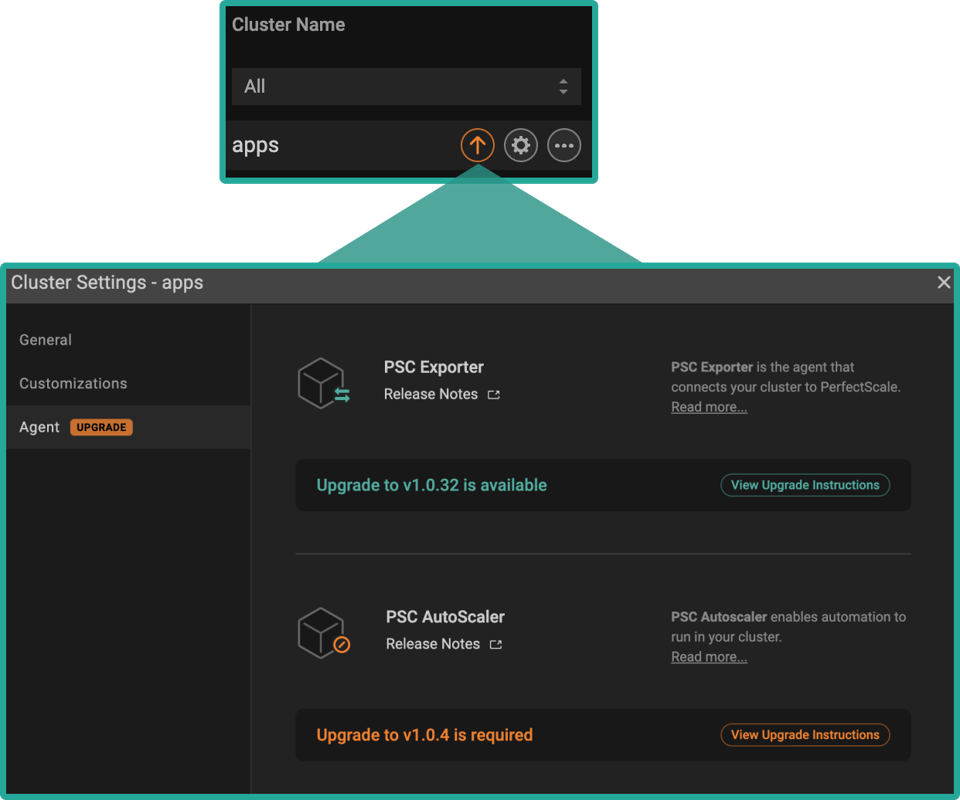Viewport: 960px width, 800px height.
Task: Click the Upgrade to v1.0.4 is required text
Action: click(424, 735)
